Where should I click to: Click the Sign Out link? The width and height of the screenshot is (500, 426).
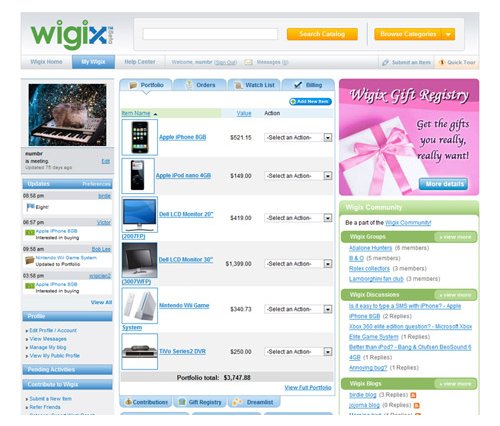tap(225, 62)
